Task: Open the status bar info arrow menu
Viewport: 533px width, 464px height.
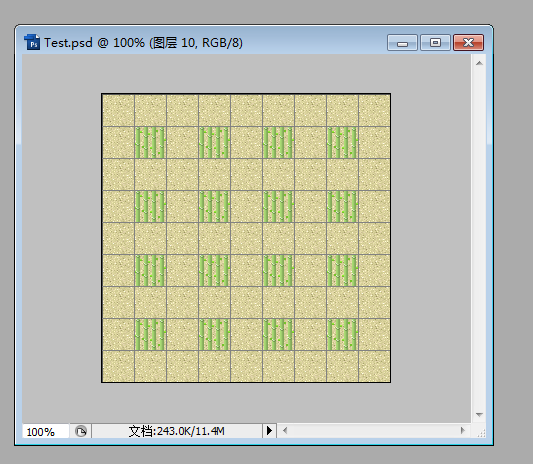Action: [x=270, y=431]
